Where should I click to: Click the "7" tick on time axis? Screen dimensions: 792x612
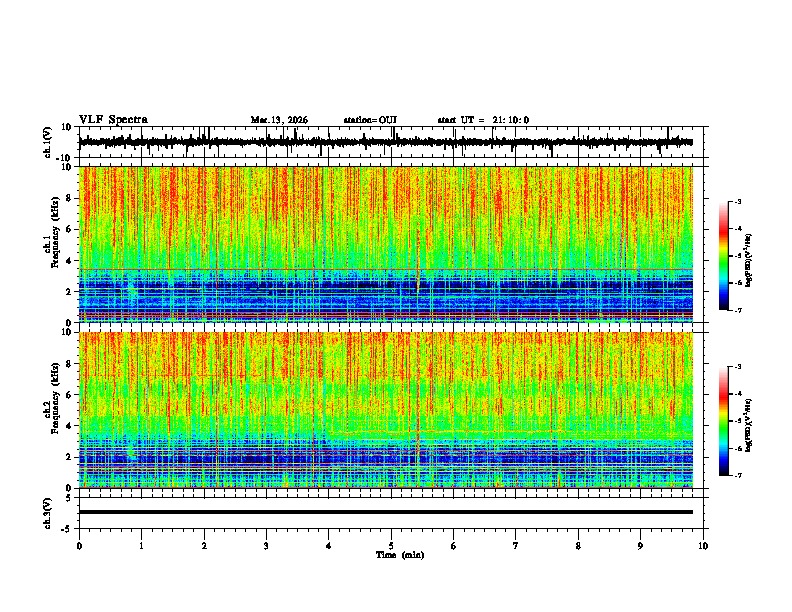pos(516,546)
